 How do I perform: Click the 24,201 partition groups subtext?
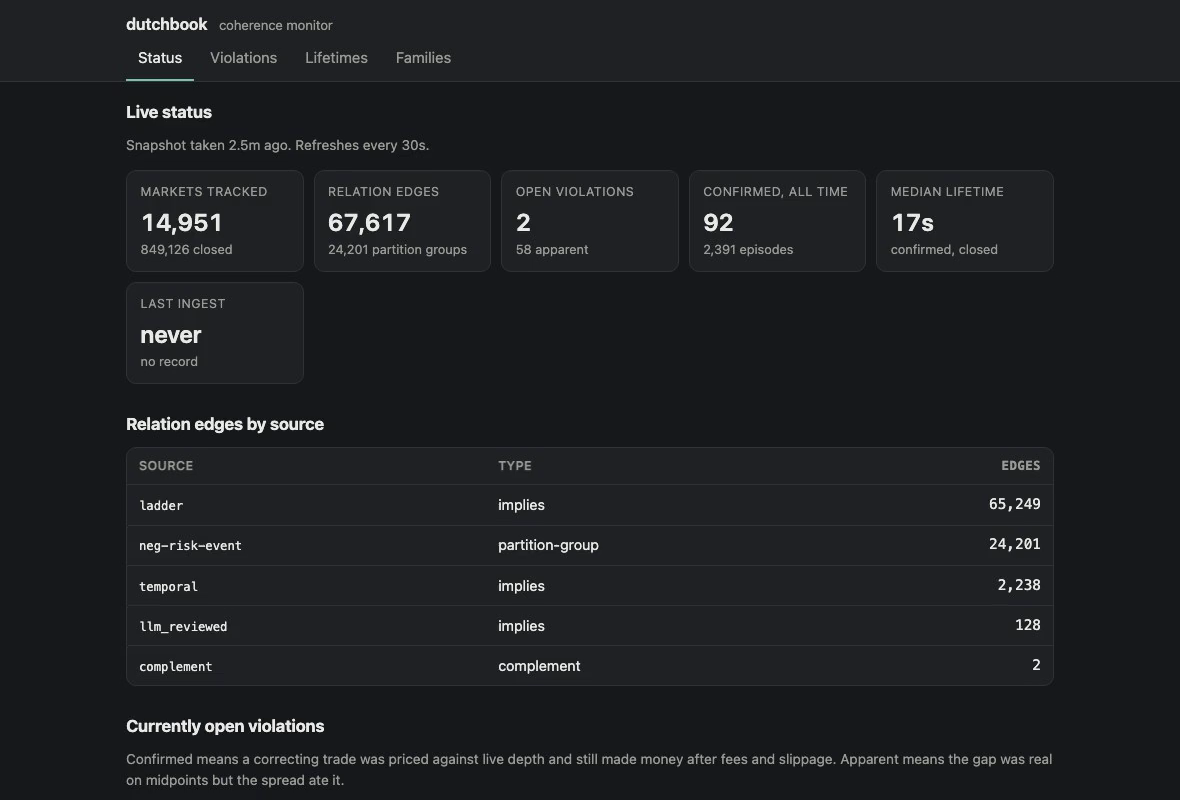click(x=397, y=249)
